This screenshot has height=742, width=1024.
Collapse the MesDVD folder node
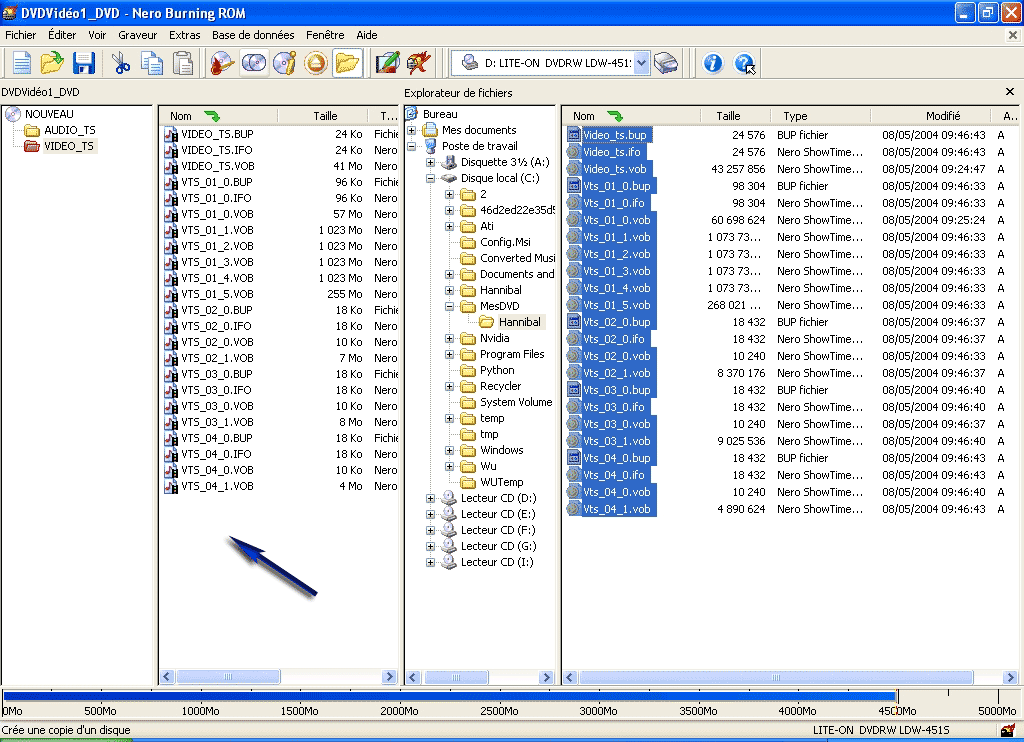(x=449, y=306)
